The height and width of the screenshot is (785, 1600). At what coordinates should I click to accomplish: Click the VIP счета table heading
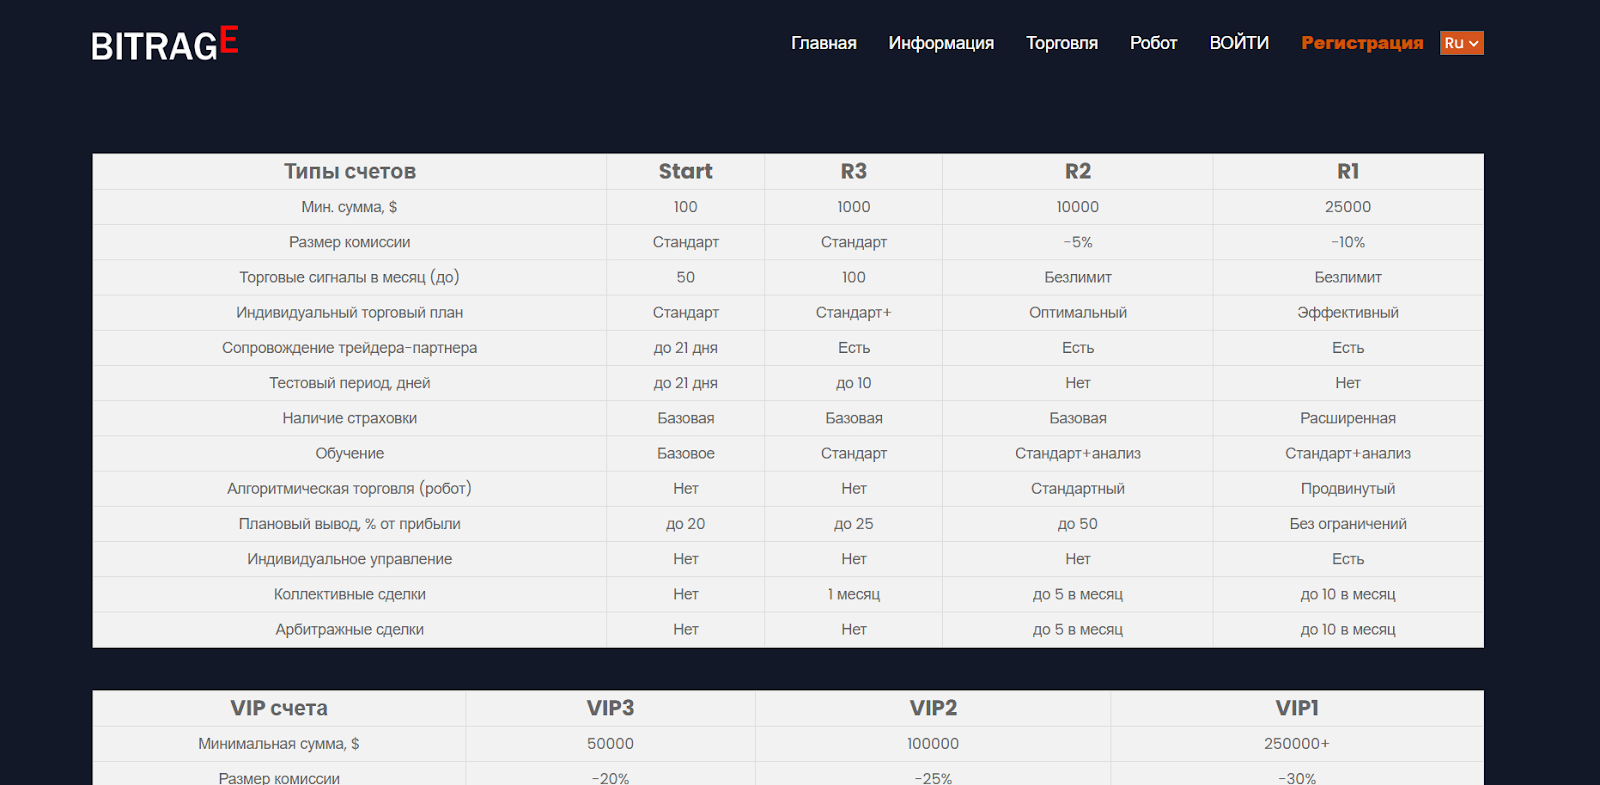[279, 708]
